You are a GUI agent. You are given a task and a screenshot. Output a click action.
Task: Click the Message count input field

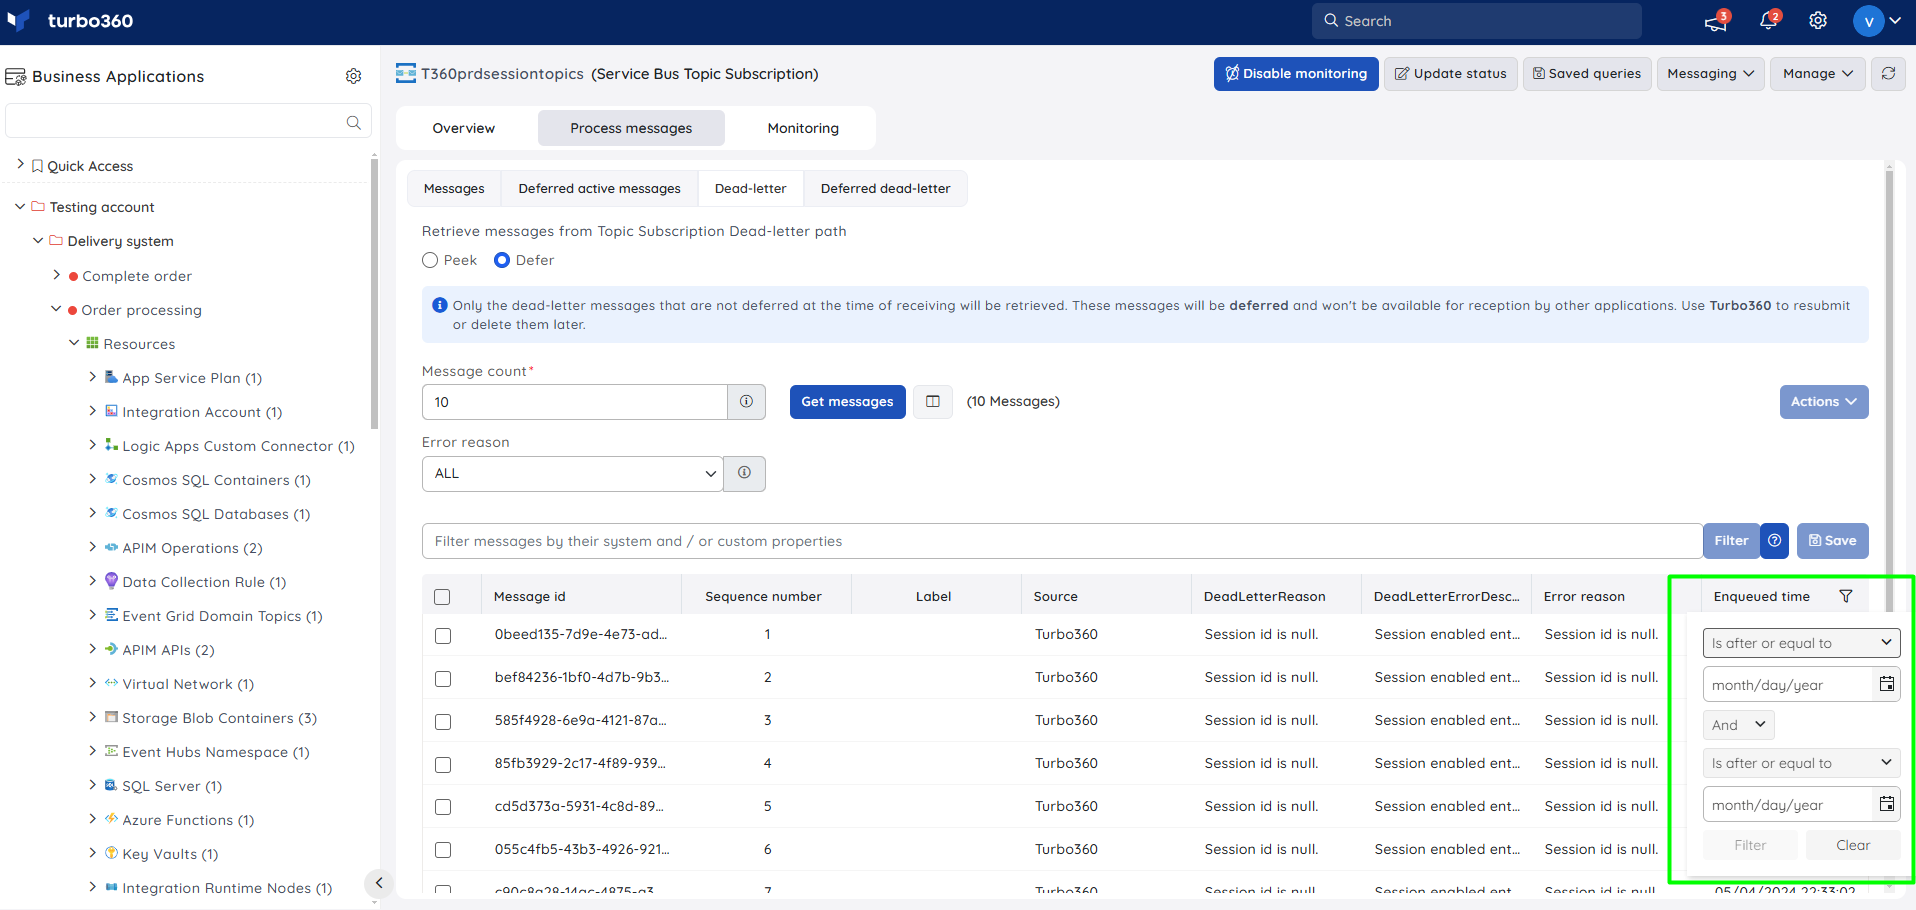(x=574, y=402)
